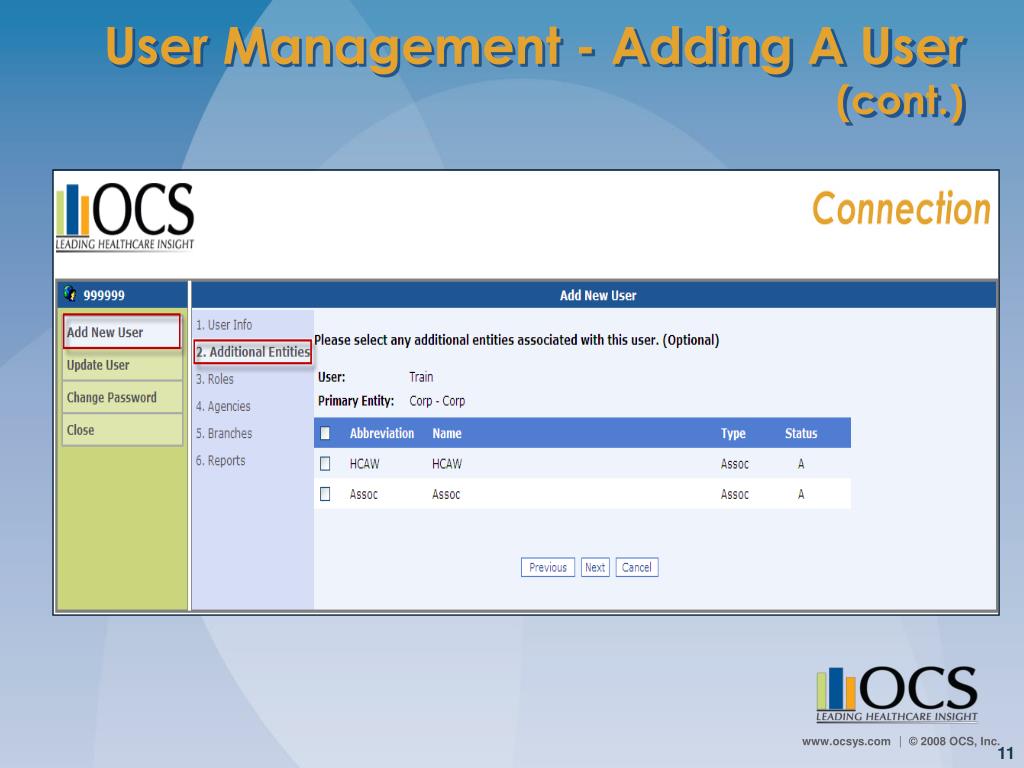Open Add New User in sidebar
Screen dimensions: 1024x768
click(x=121, y=332)
